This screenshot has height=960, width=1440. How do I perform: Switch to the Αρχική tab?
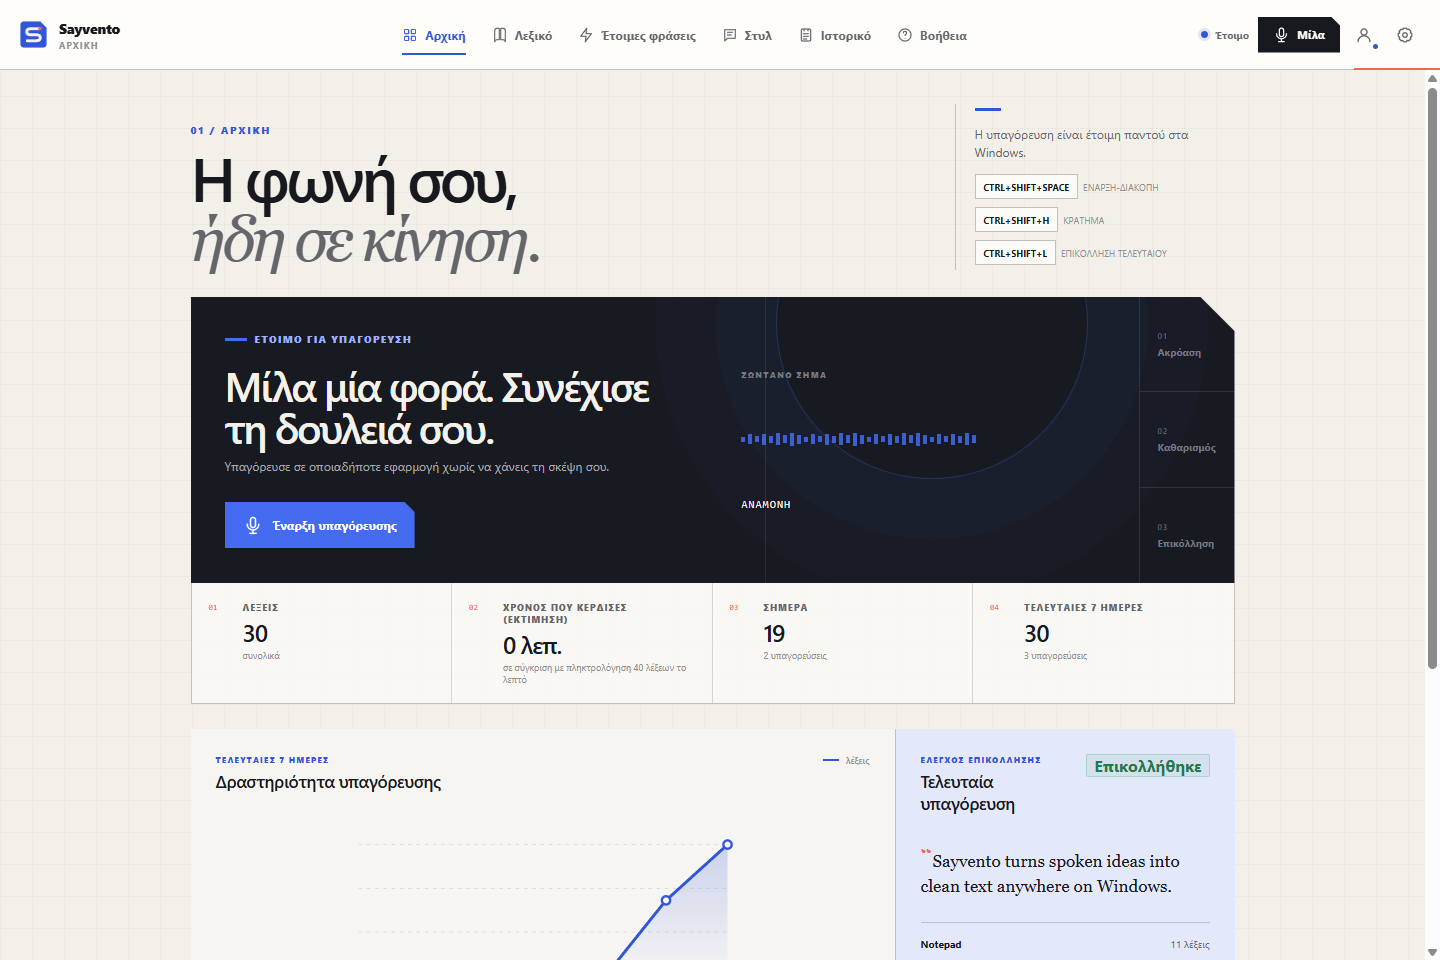pos(434,36)
